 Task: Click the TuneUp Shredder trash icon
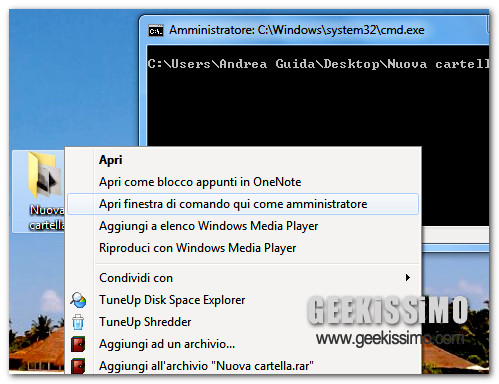[x=78, y=322]
